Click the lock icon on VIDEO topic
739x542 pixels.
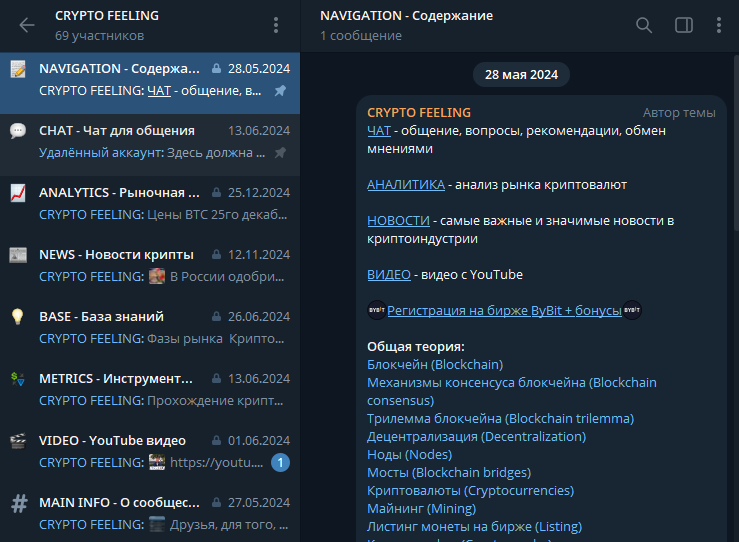pos(216,440)
